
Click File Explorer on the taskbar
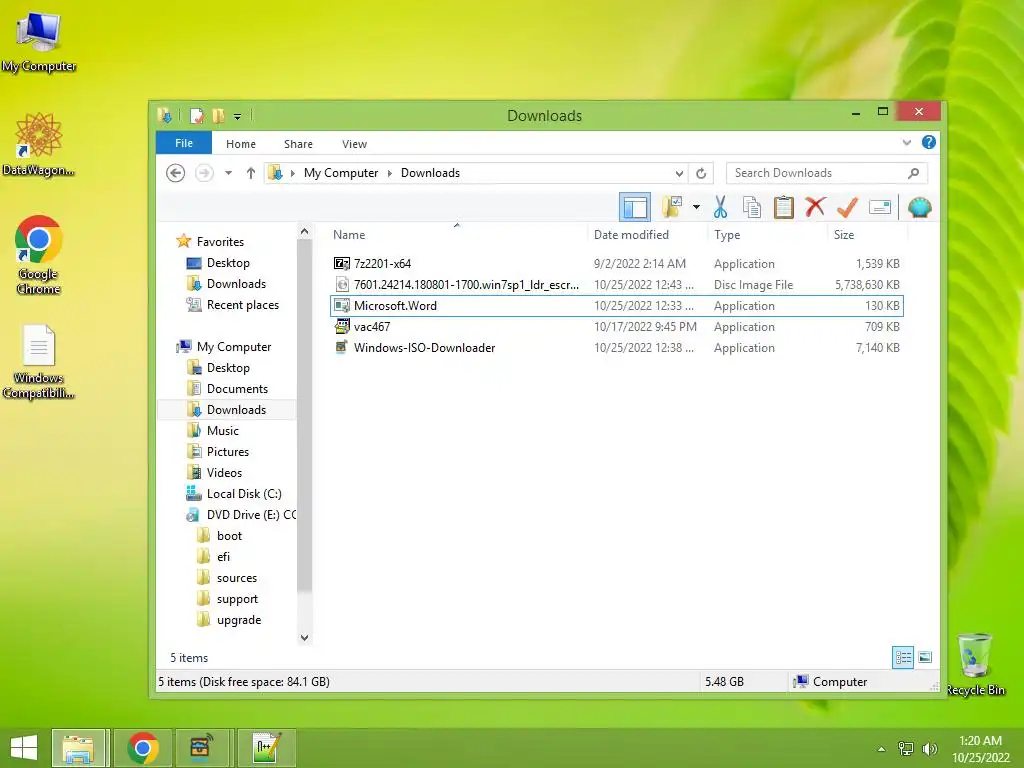coord(78,748)
